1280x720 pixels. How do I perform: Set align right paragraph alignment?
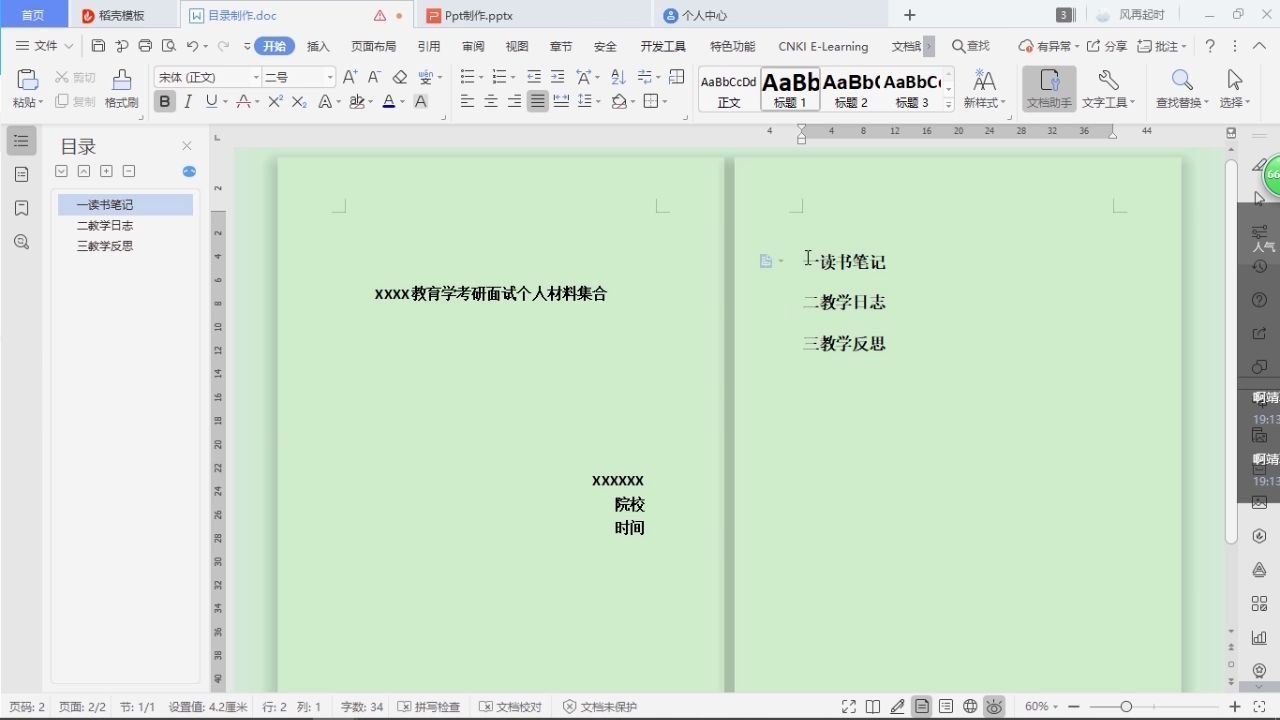514,101
